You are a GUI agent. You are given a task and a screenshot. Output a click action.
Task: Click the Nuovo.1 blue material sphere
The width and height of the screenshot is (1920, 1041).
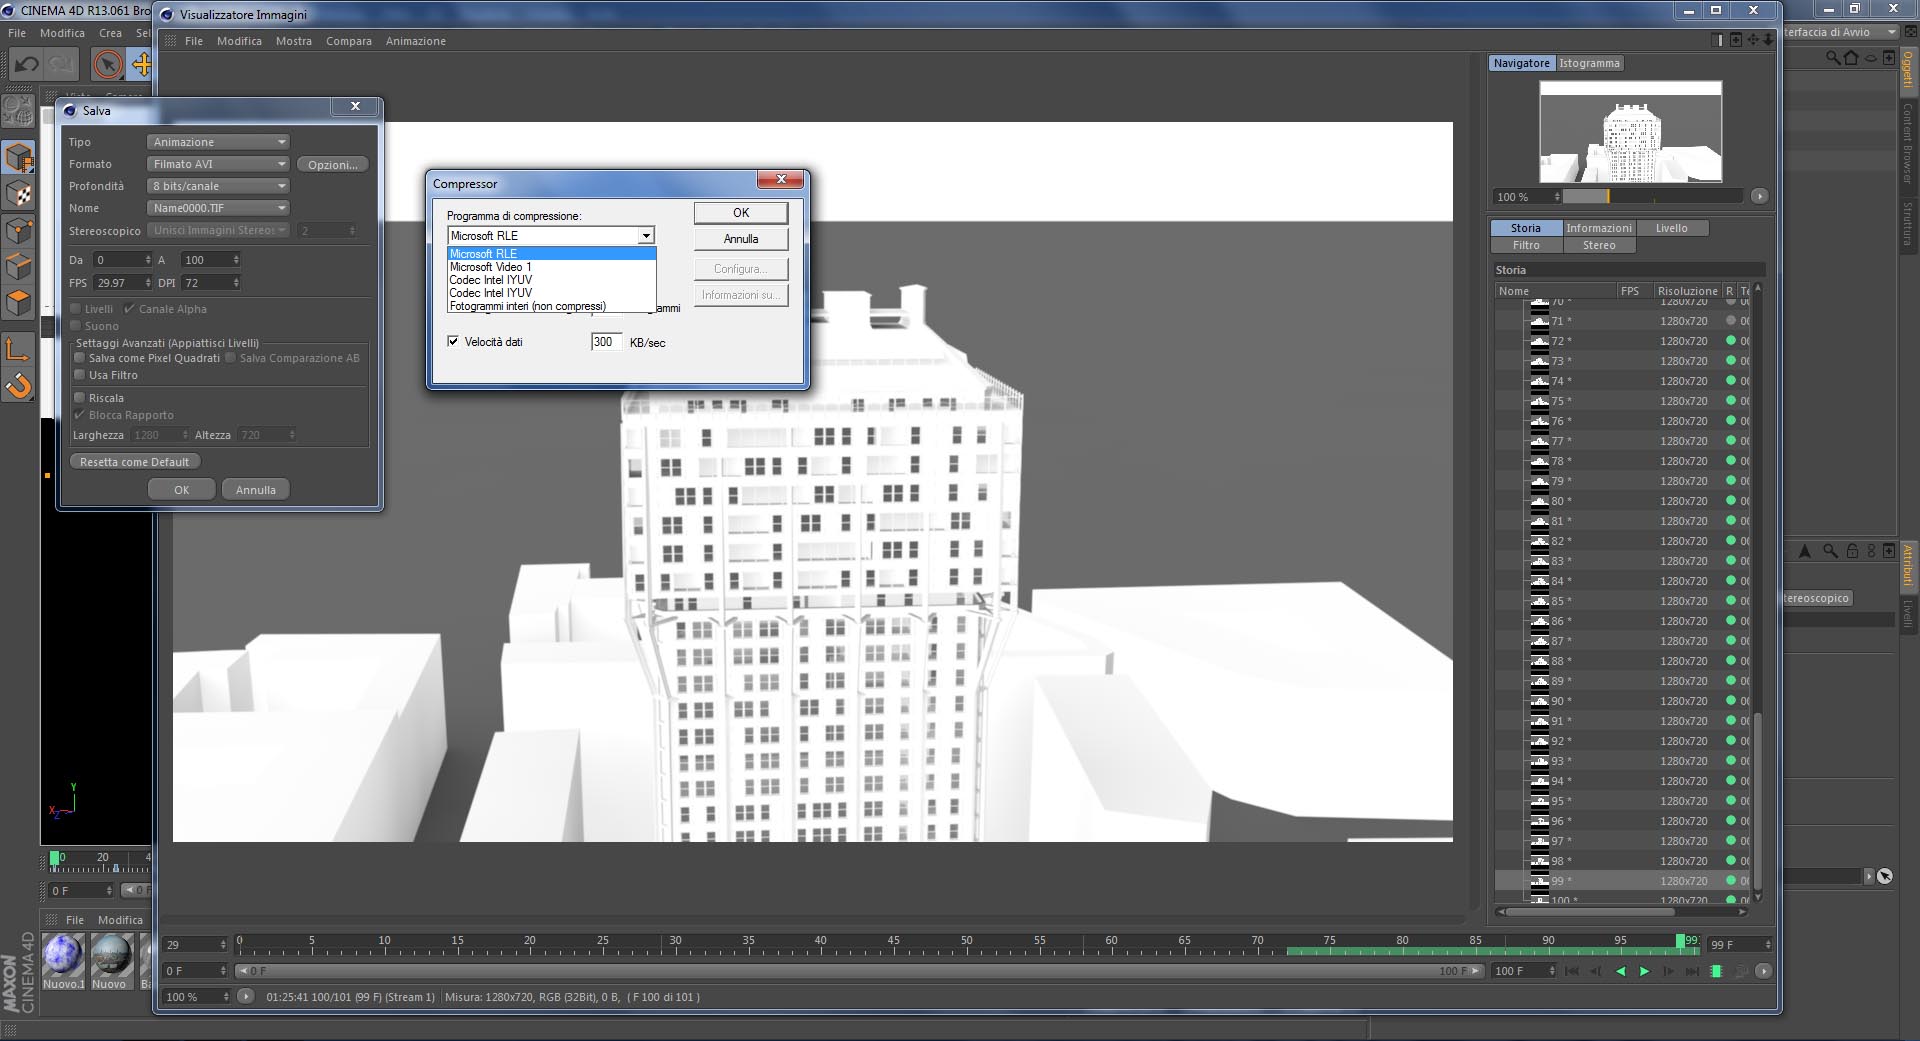click(x=64, y=955)
